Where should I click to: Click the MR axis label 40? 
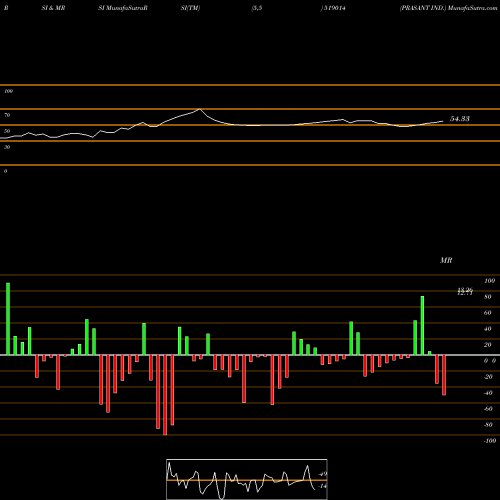click(x=488, y=329)
